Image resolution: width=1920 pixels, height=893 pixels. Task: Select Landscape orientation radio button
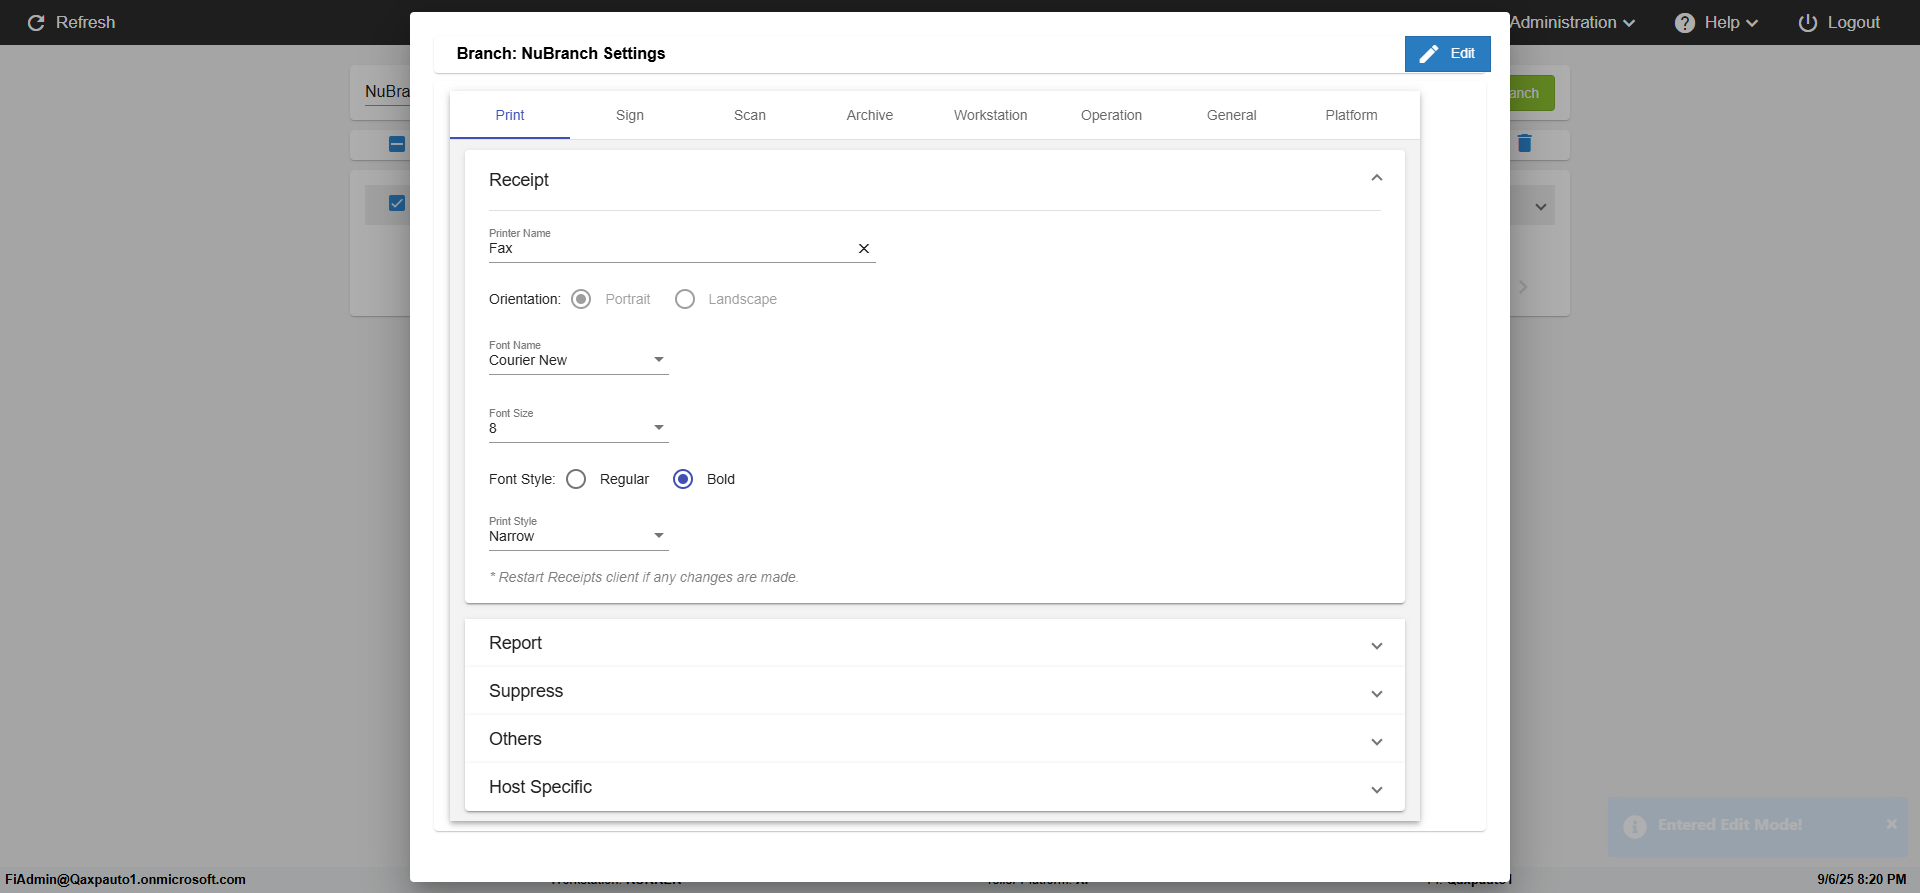[x=685, y=299]
